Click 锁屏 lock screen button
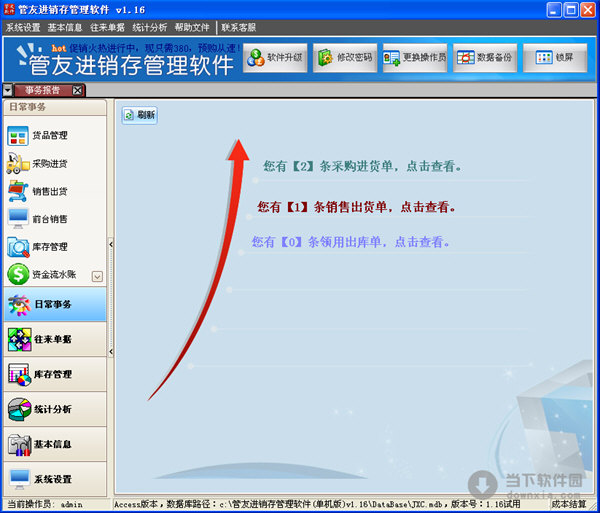 tap(555, 58)
